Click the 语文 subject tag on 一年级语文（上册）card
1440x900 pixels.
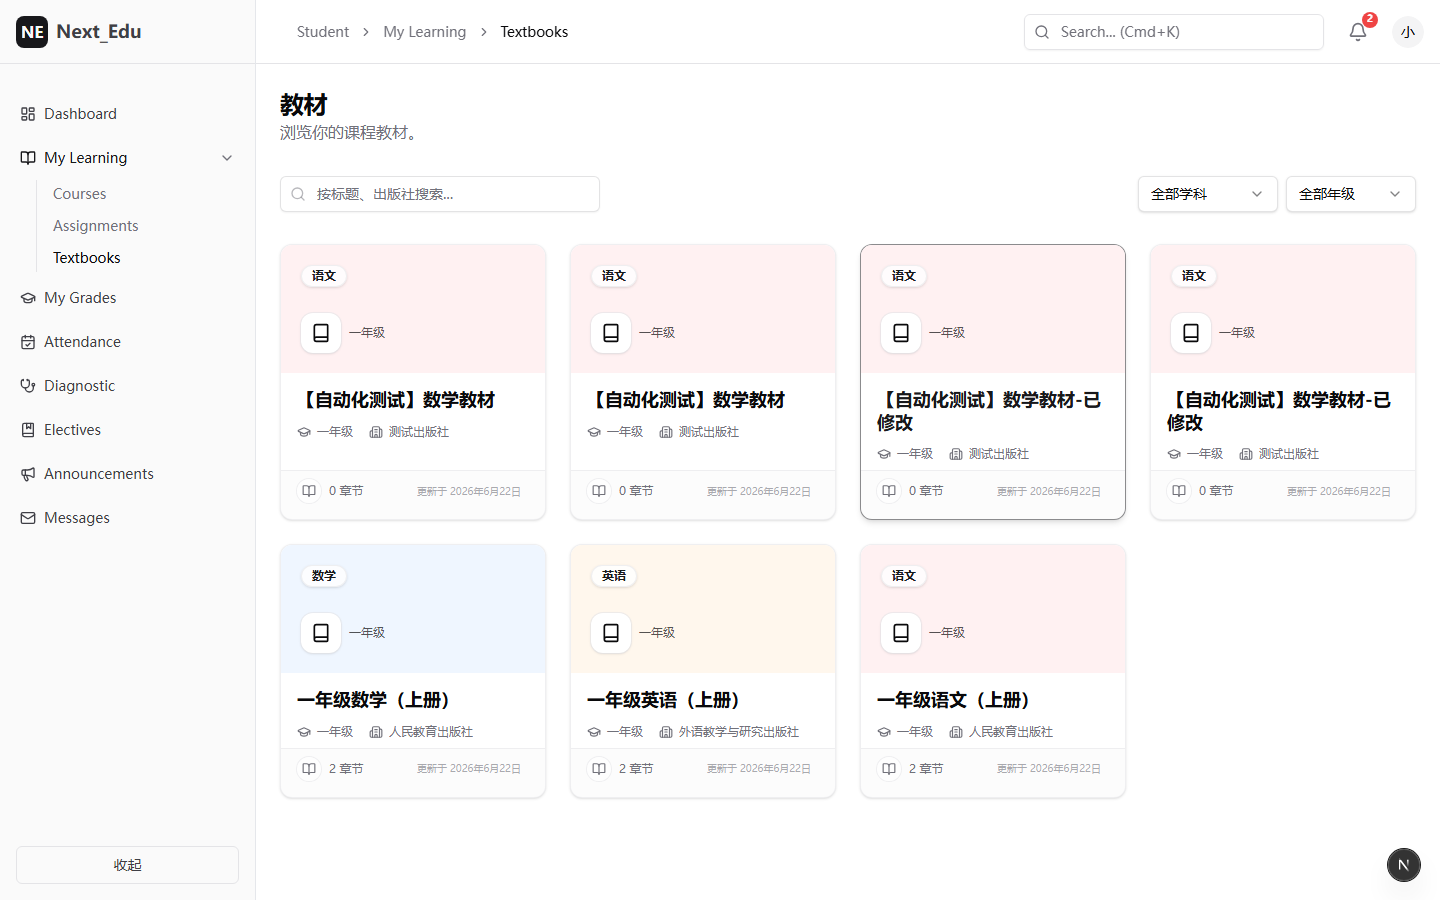point(904,576)
